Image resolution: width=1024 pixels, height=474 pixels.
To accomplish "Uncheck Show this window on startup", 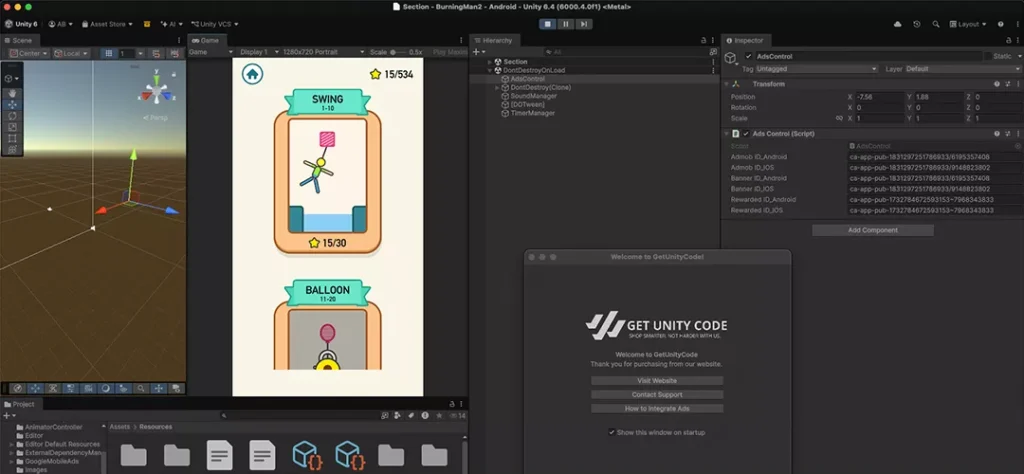I will tap(612, 432).
